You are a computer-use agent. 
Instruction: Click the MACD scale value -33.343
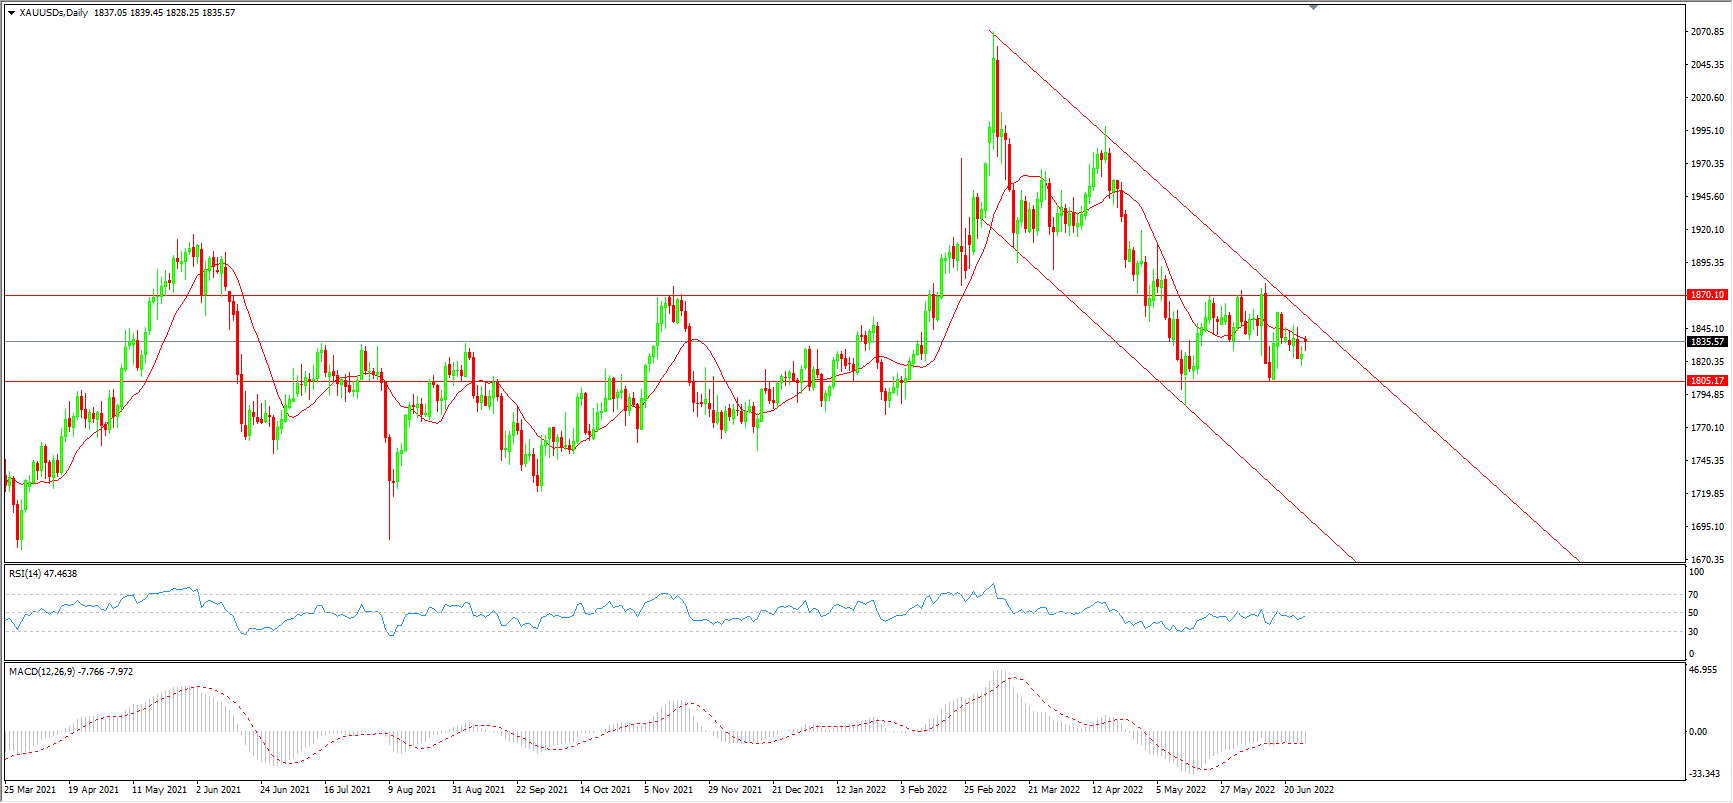[1705, 774]
